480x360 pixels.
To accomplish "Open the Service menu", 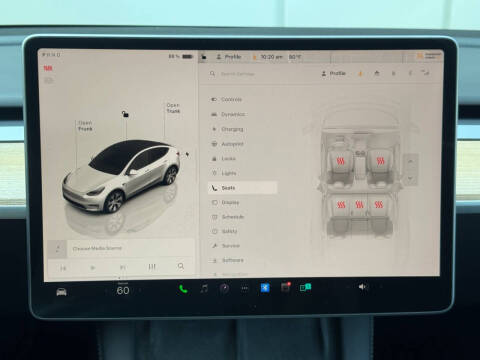I will pos(226,246).
